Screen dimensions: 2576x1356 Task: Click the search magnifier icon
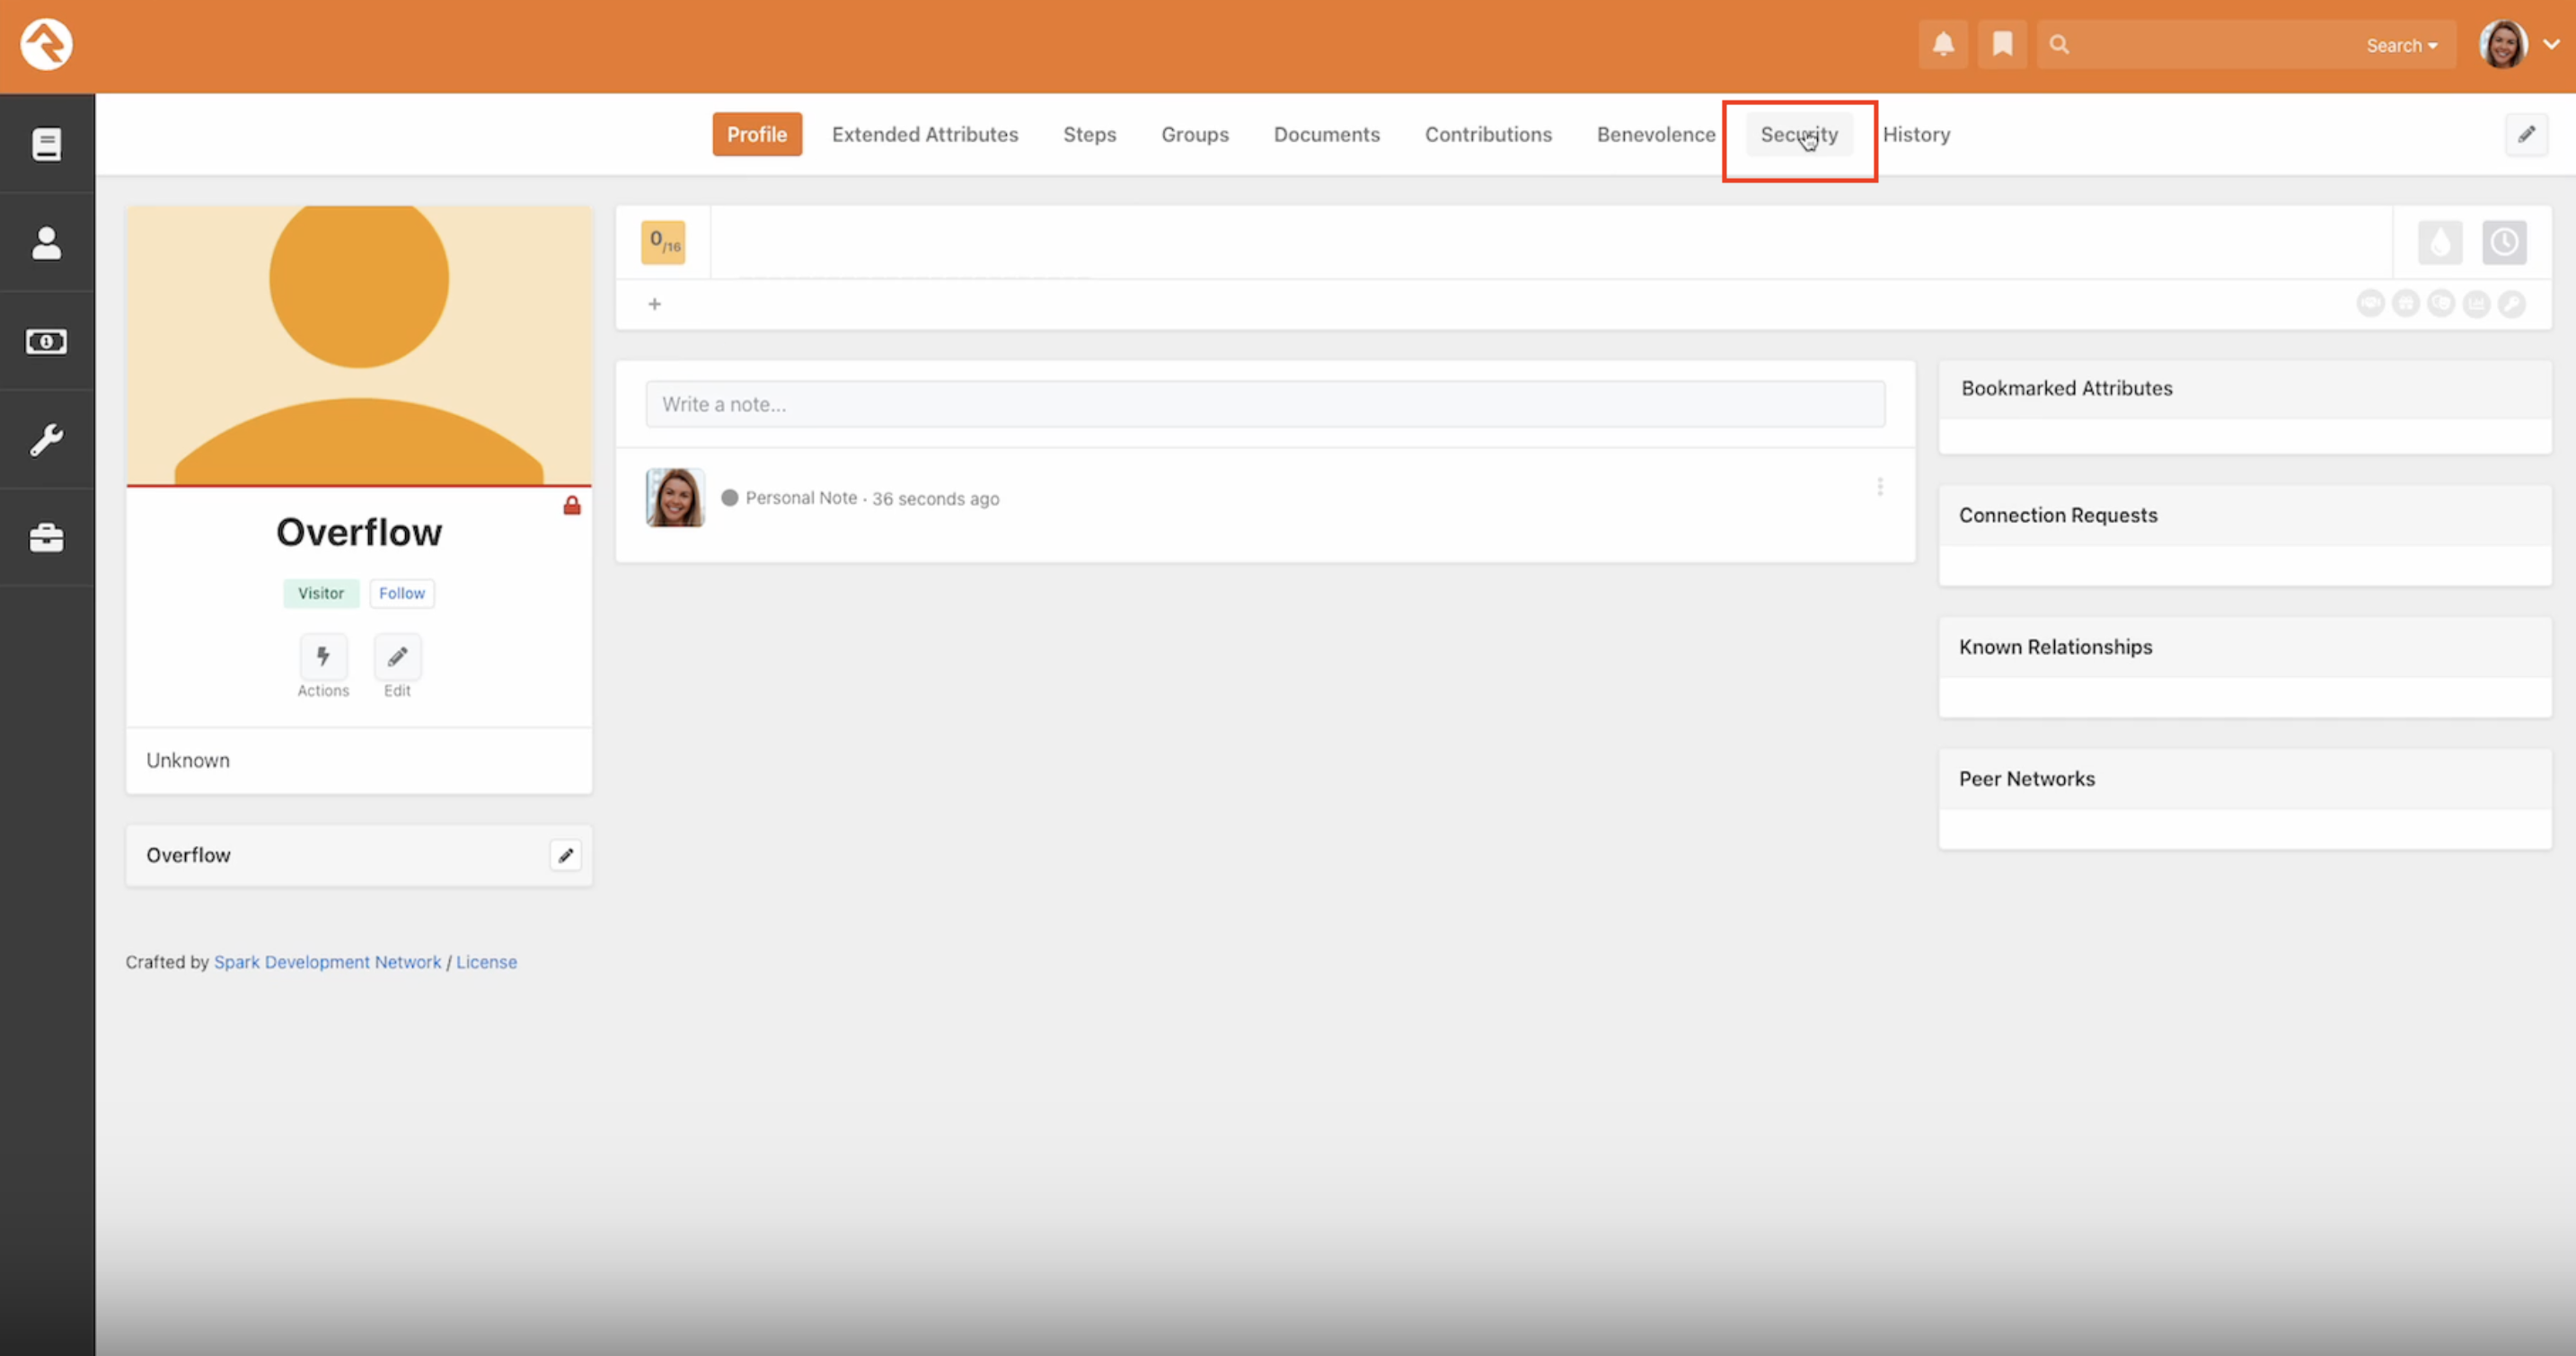pos(2059,44)
